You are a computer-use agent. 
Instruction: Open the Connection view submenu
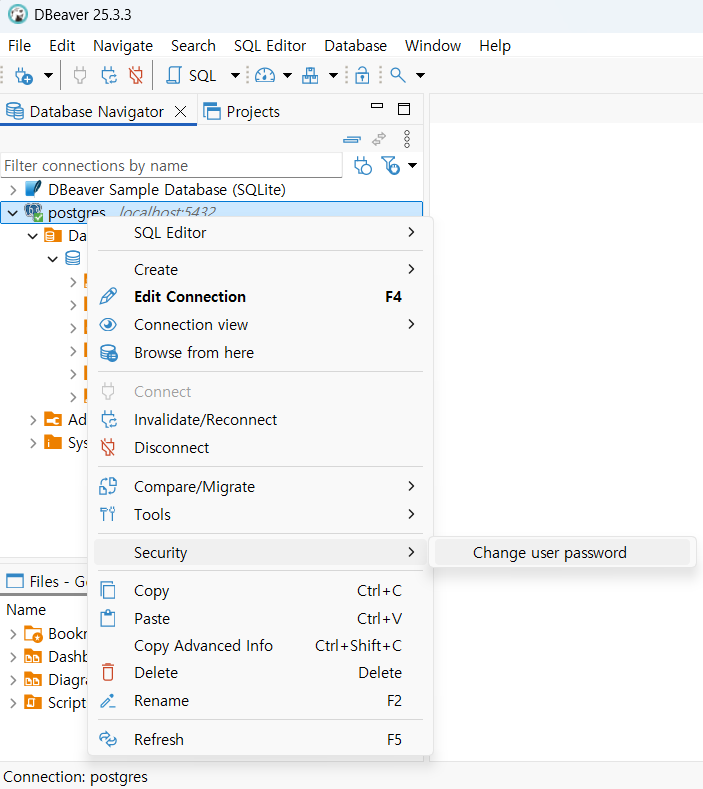(x=260, y=325)
